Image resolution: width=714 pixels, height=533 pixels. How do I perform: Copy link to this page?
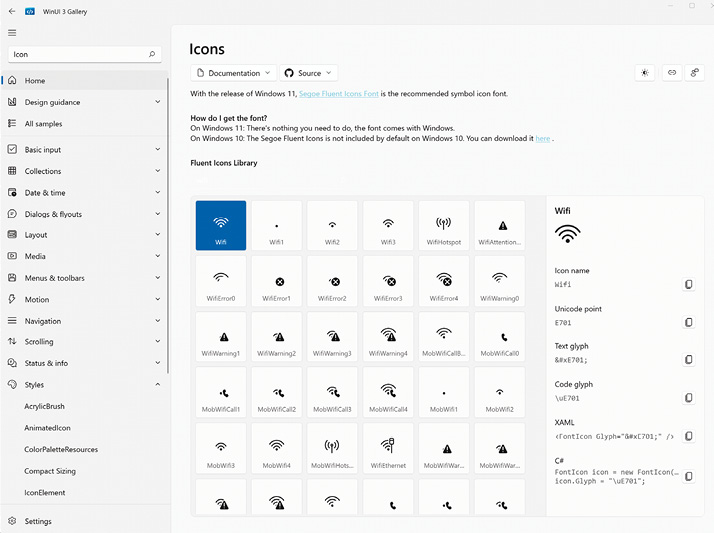672,73
